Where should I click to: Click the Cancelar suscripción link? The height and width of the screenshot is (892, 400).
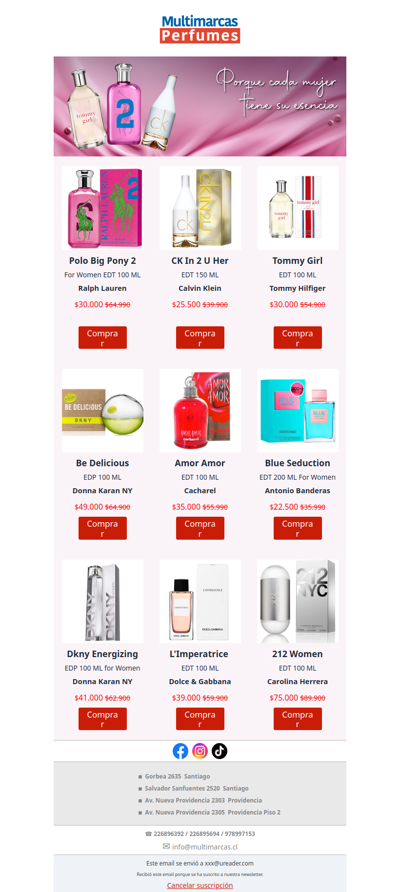pos(200,885)
